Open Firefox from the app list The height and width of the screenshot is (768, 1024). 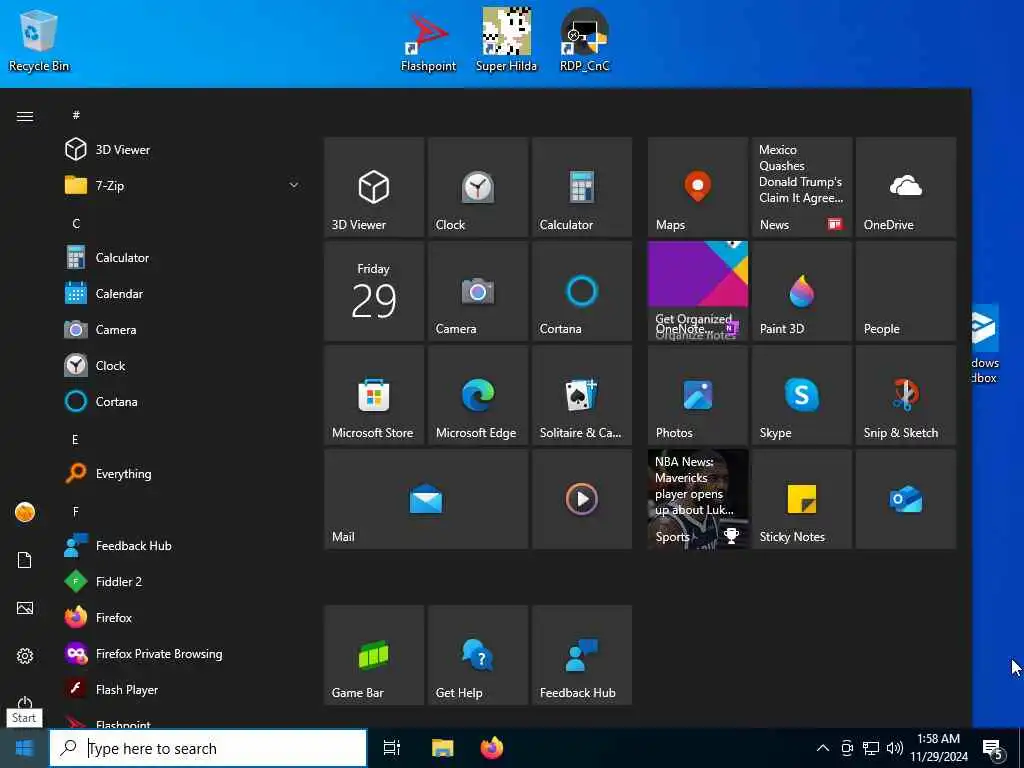[x=183, y=617]
